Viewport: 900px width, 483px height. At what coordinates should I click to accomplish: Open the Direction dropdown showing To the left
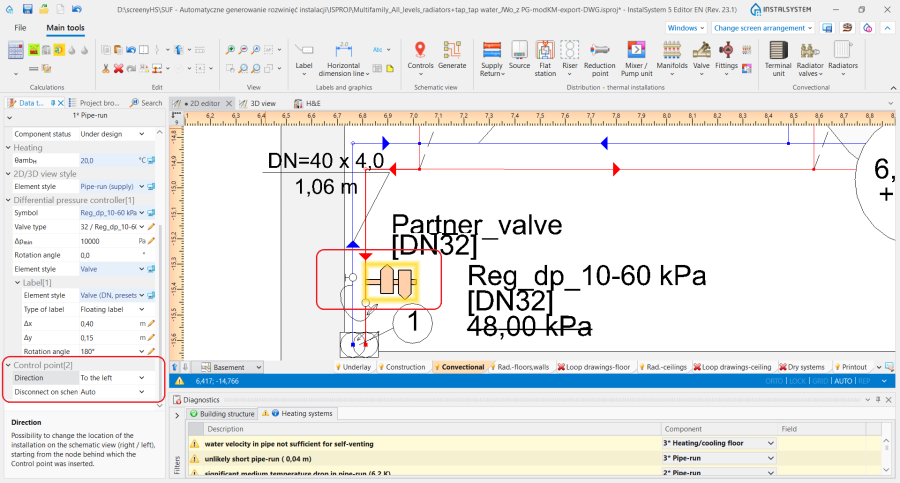(x=141, y=378)
